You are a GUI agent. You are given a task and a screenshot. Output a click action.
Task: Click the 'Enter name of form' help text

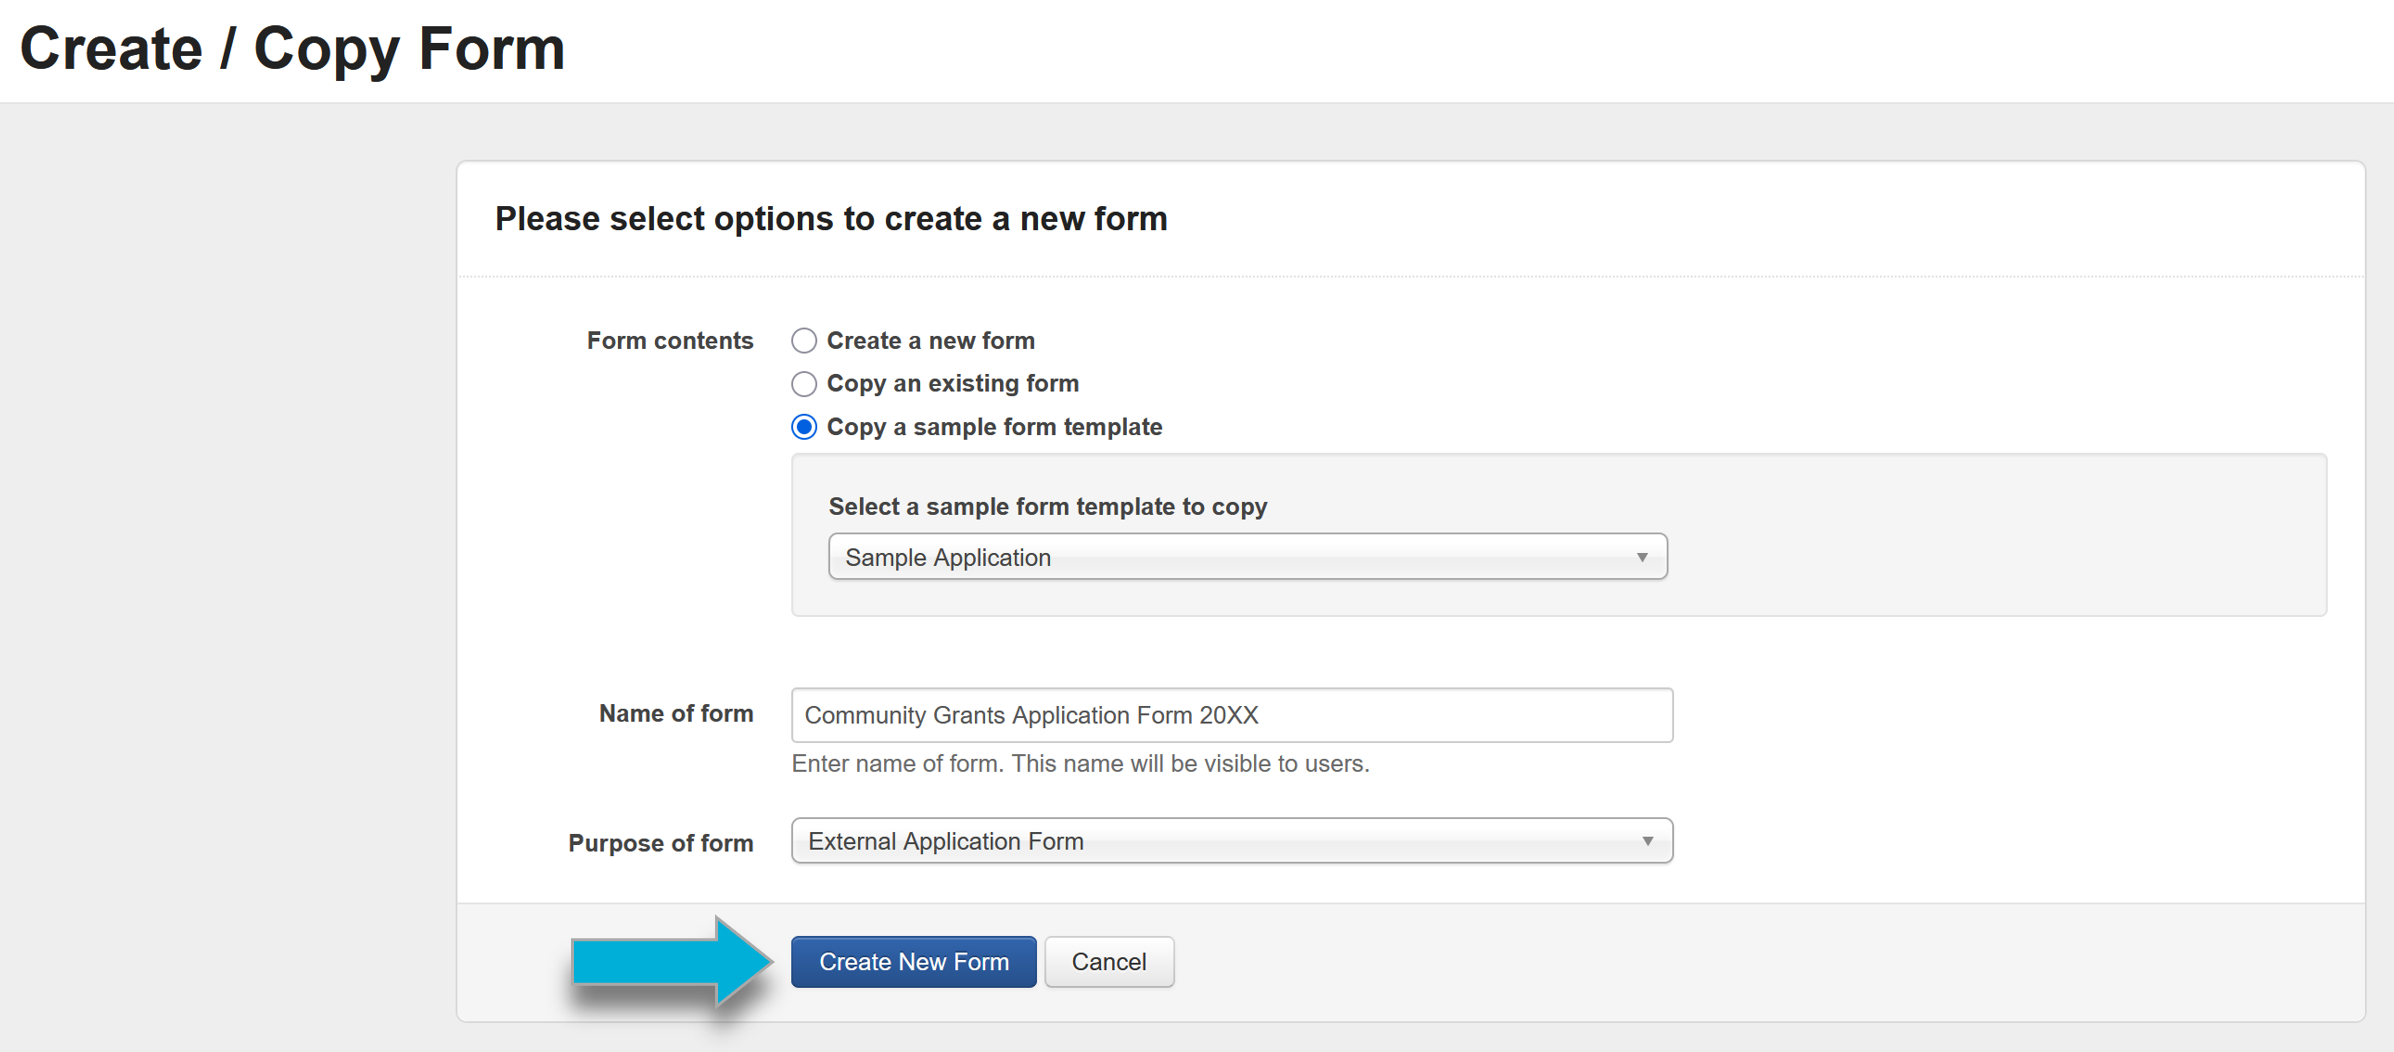click(x=1080, y=764)
